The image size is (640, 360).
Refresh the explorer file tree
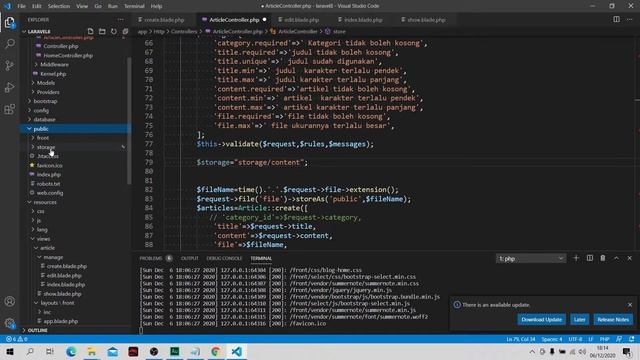coord(113,31)
